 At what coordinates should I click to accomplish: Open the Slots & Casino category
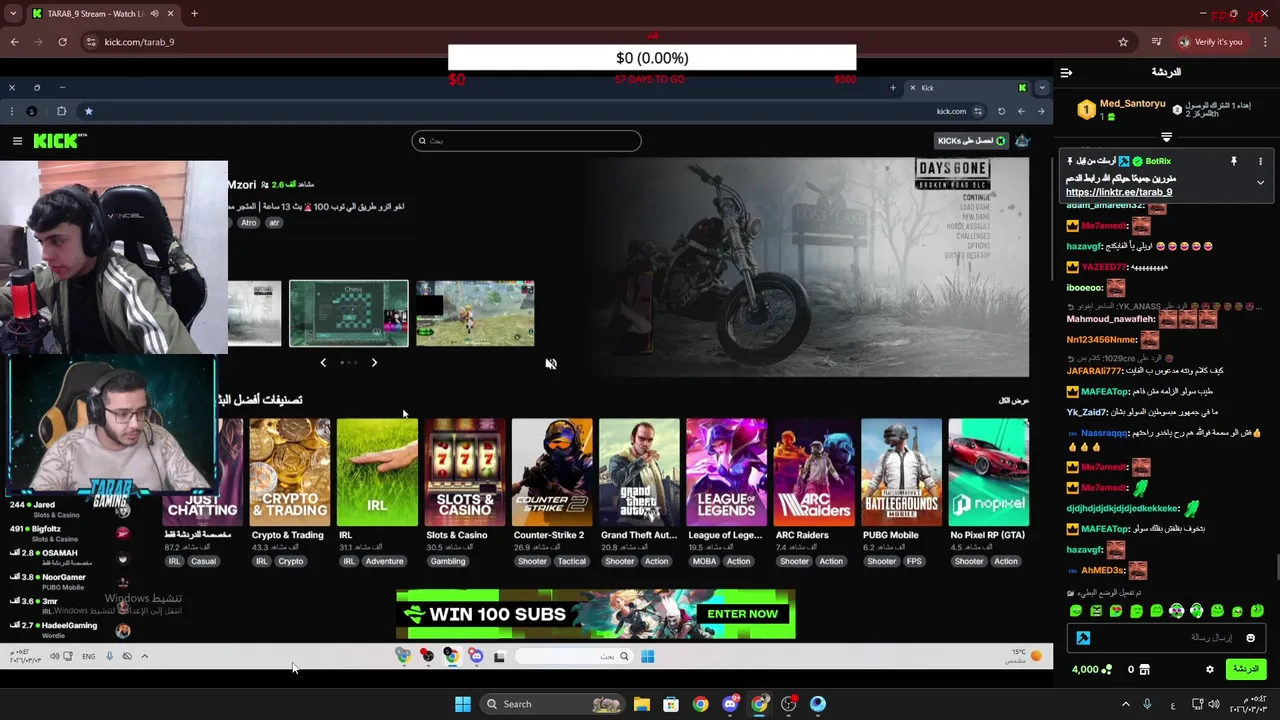[465, 472]
